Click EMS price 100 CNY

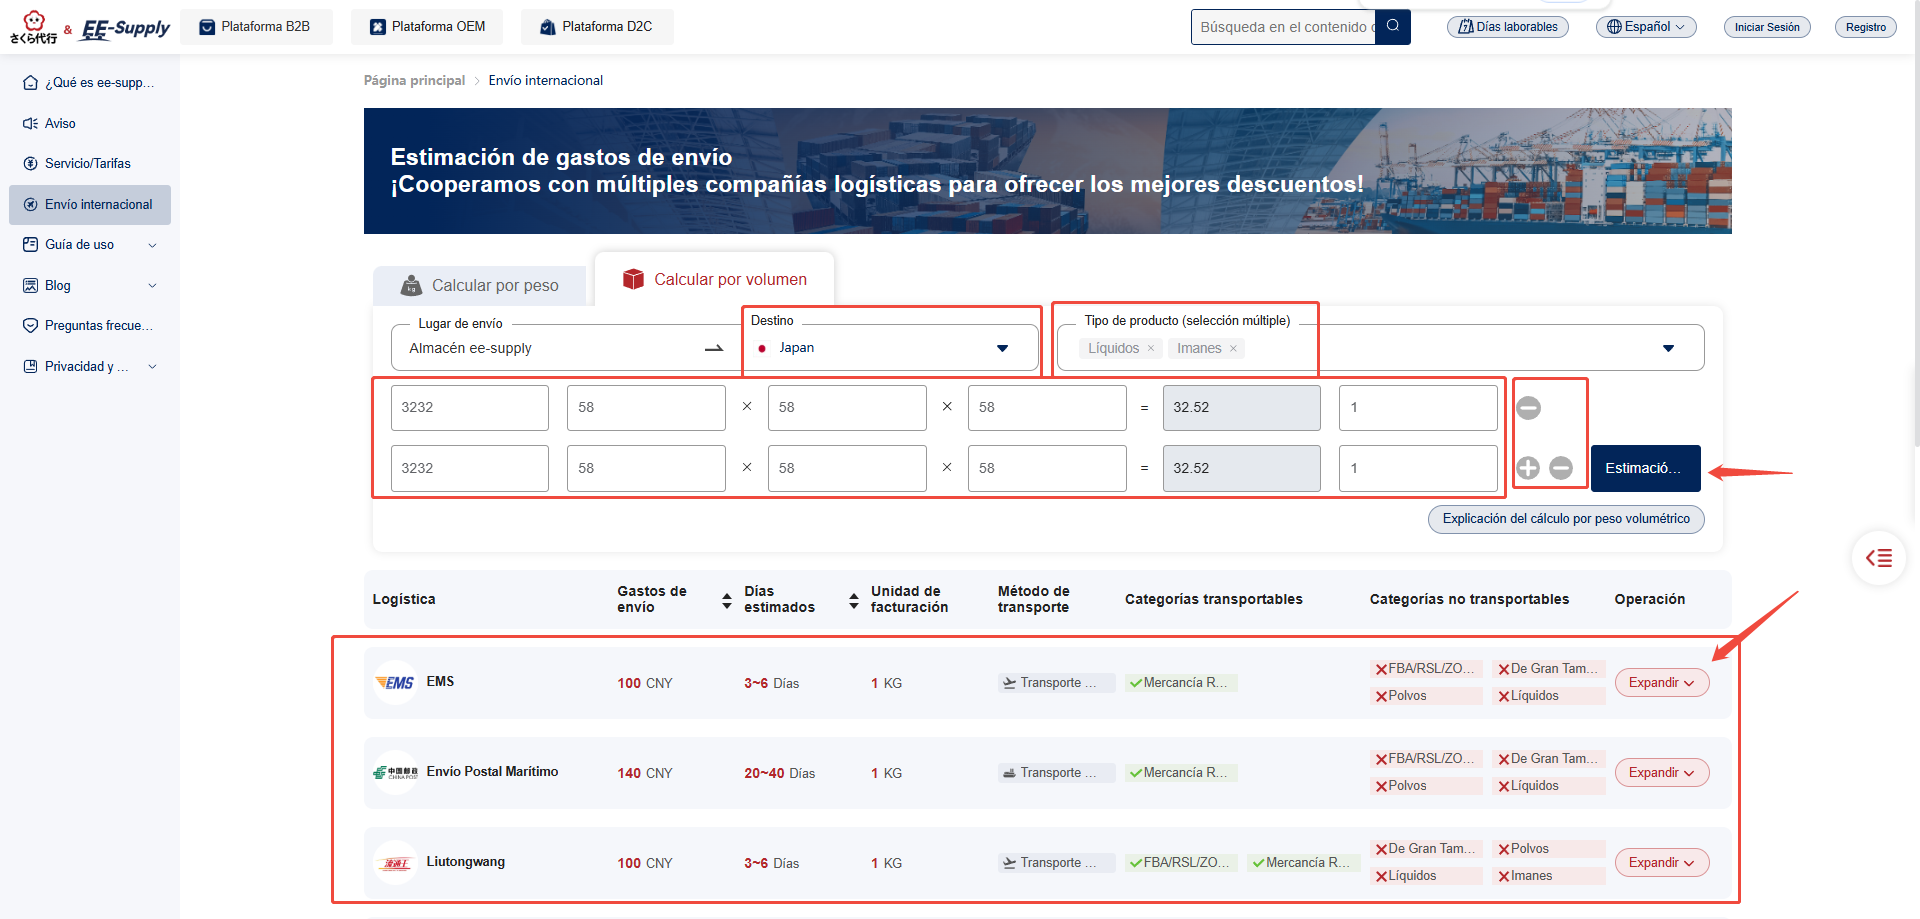click(645, 683)
